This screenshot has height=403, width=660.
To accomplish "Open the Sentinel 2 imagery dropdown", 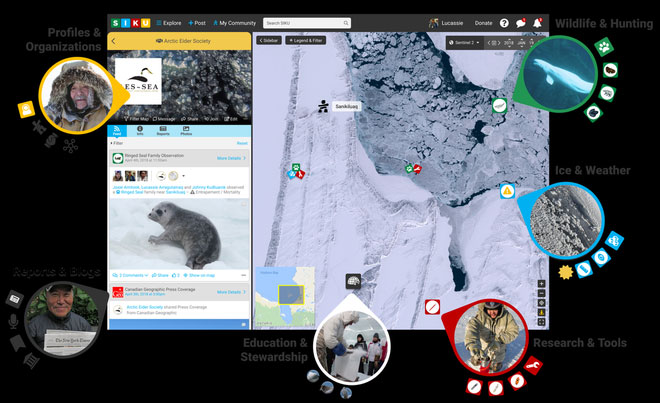I will pyautogui.click(x=464, y=43).
